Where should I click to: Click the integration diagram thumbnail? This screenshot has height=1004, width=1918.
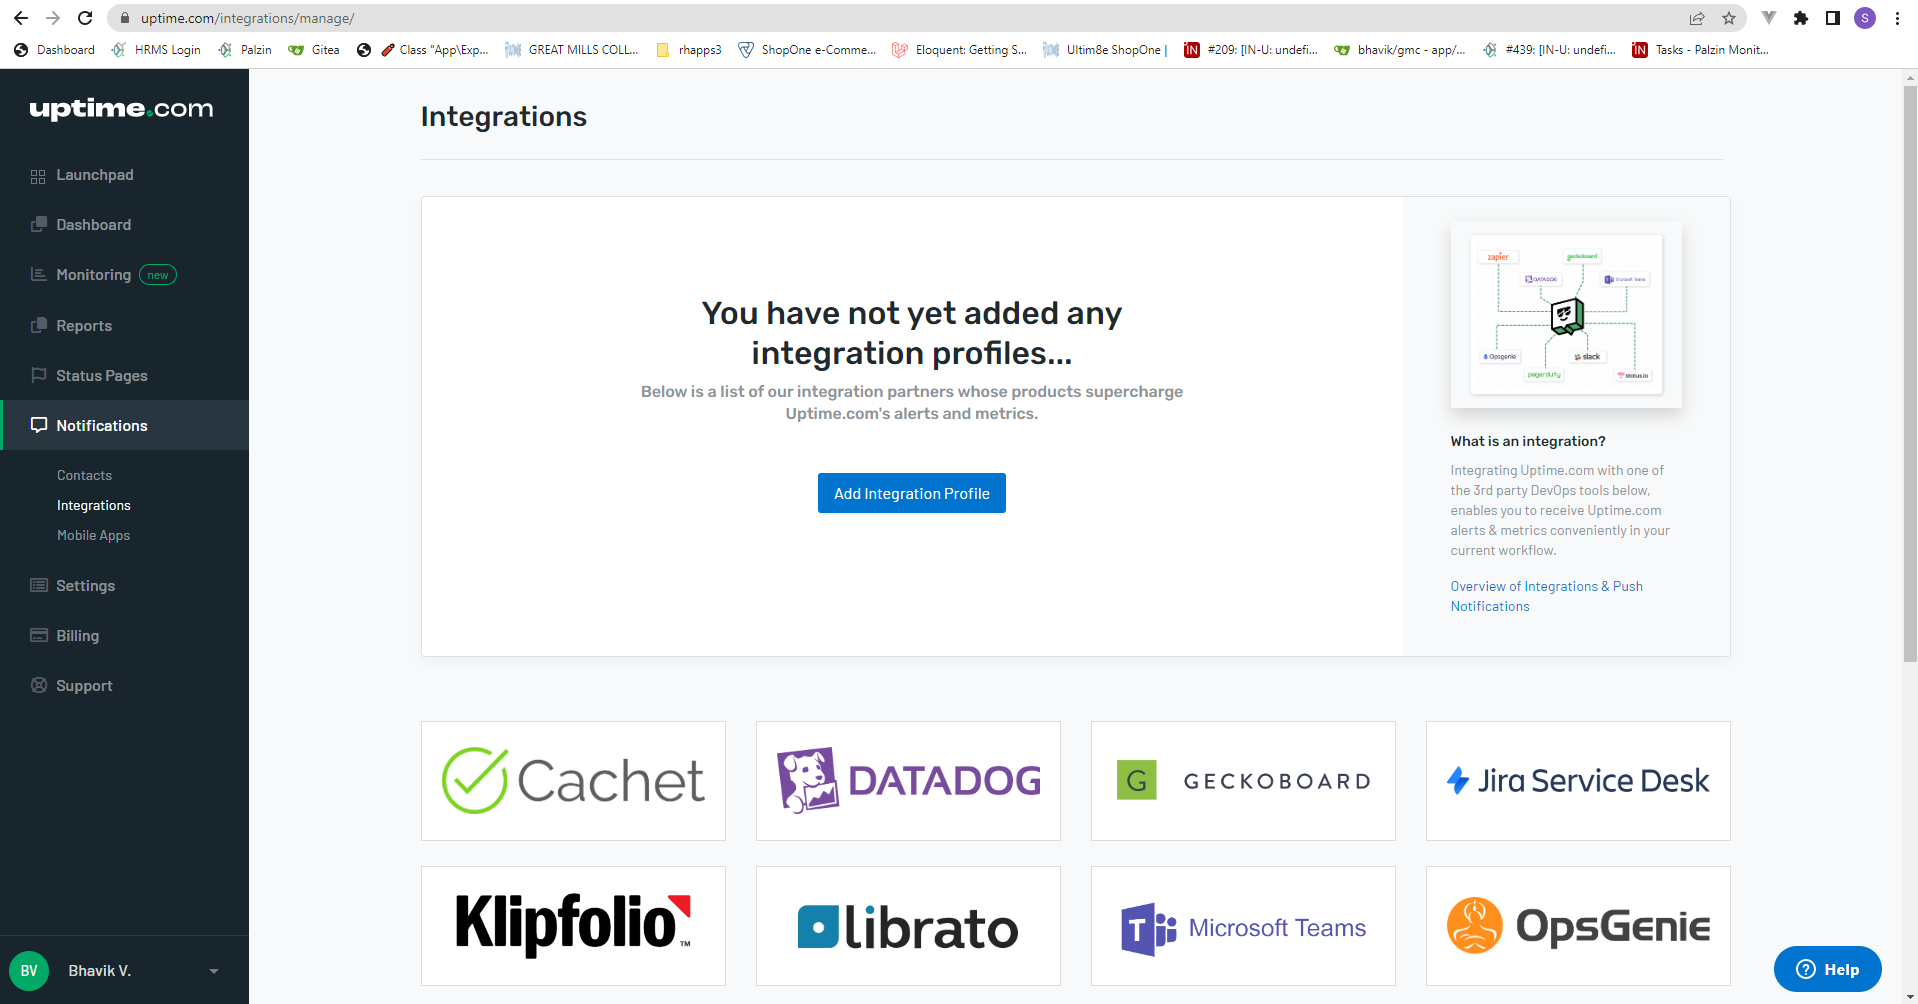tap(1566, 314)
